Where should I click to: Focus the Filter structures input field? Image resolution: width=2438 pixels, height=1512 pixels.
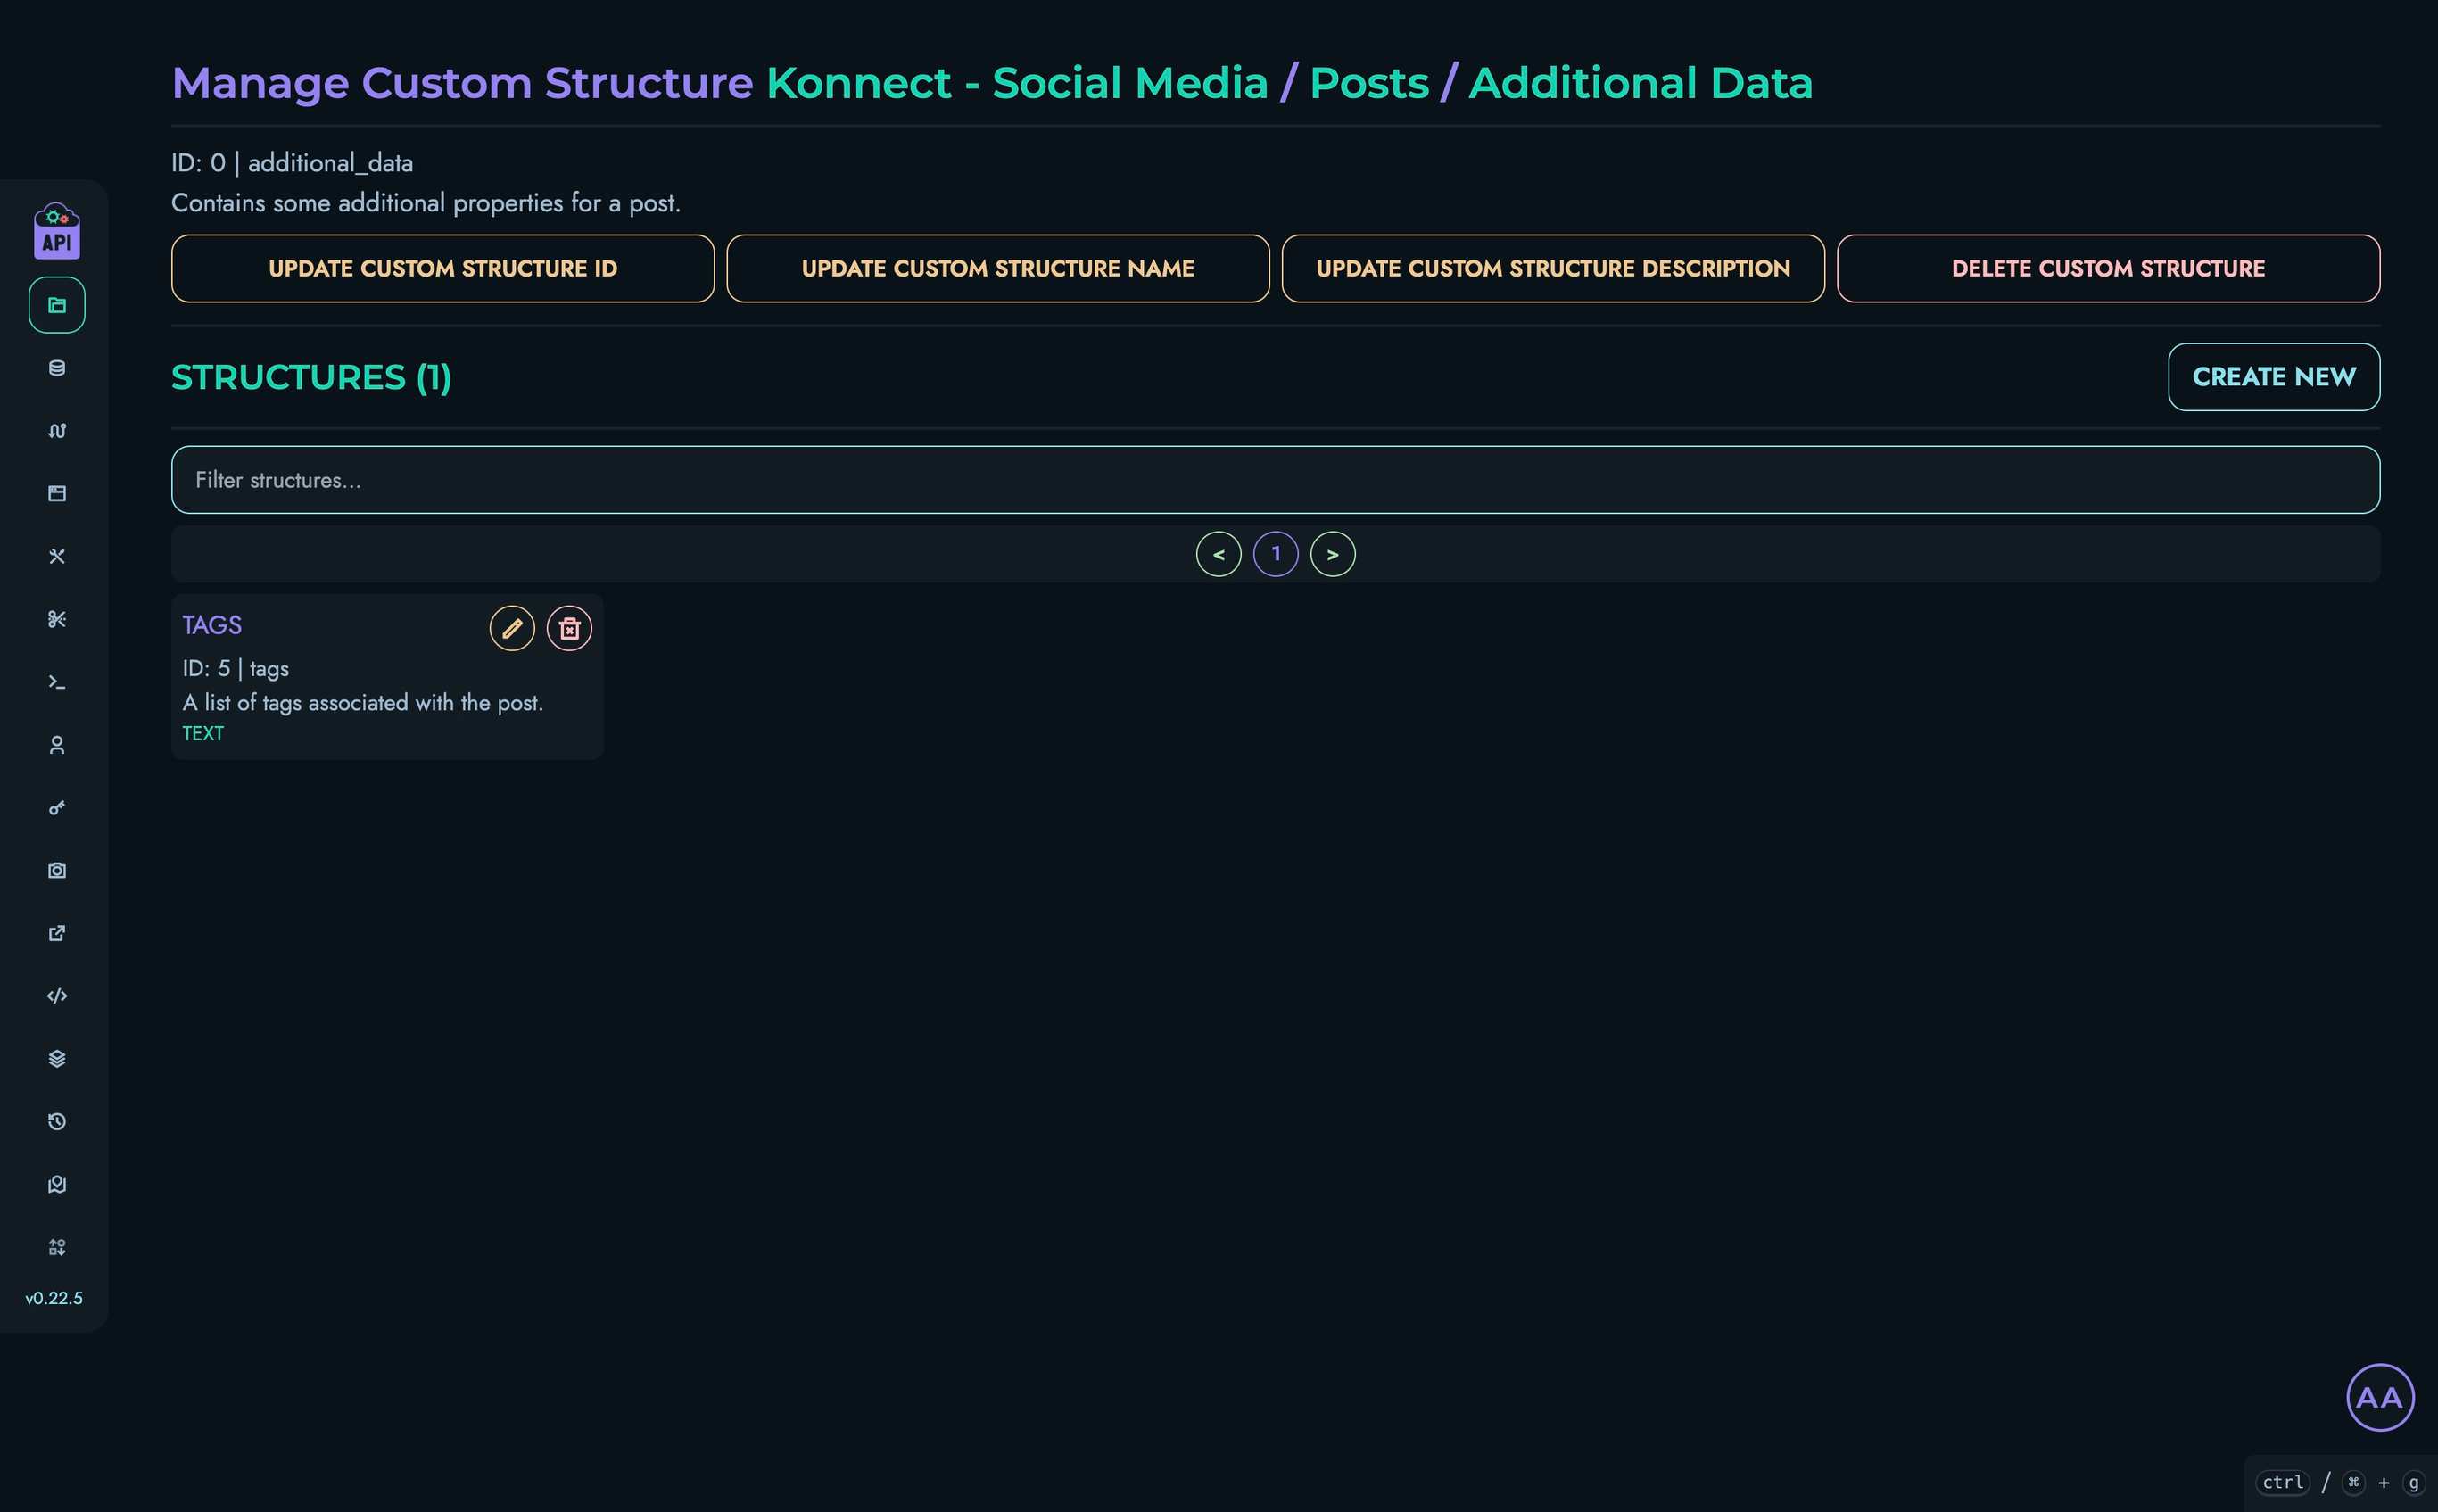(x=1276, y=480)
